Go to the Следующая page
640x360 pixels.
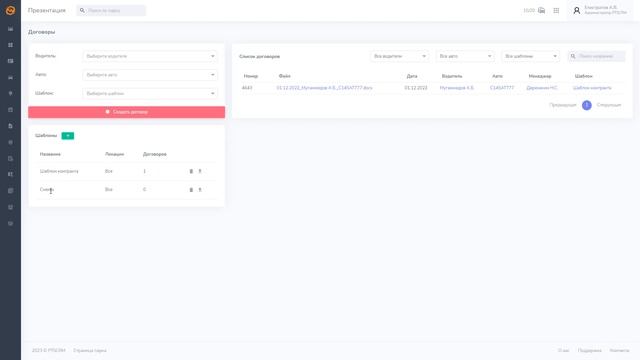click(x=609, y=105)
